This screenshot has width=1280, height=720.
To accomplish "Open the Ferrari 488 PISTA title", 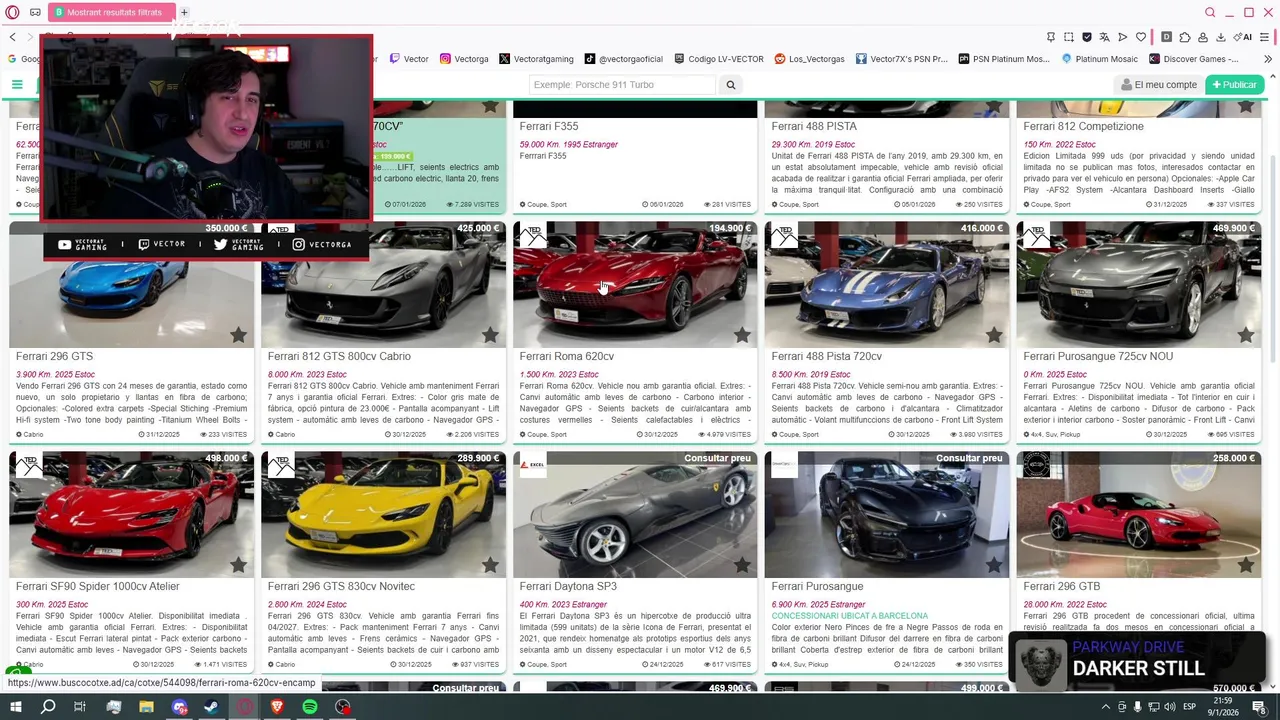I will [814, 126].
